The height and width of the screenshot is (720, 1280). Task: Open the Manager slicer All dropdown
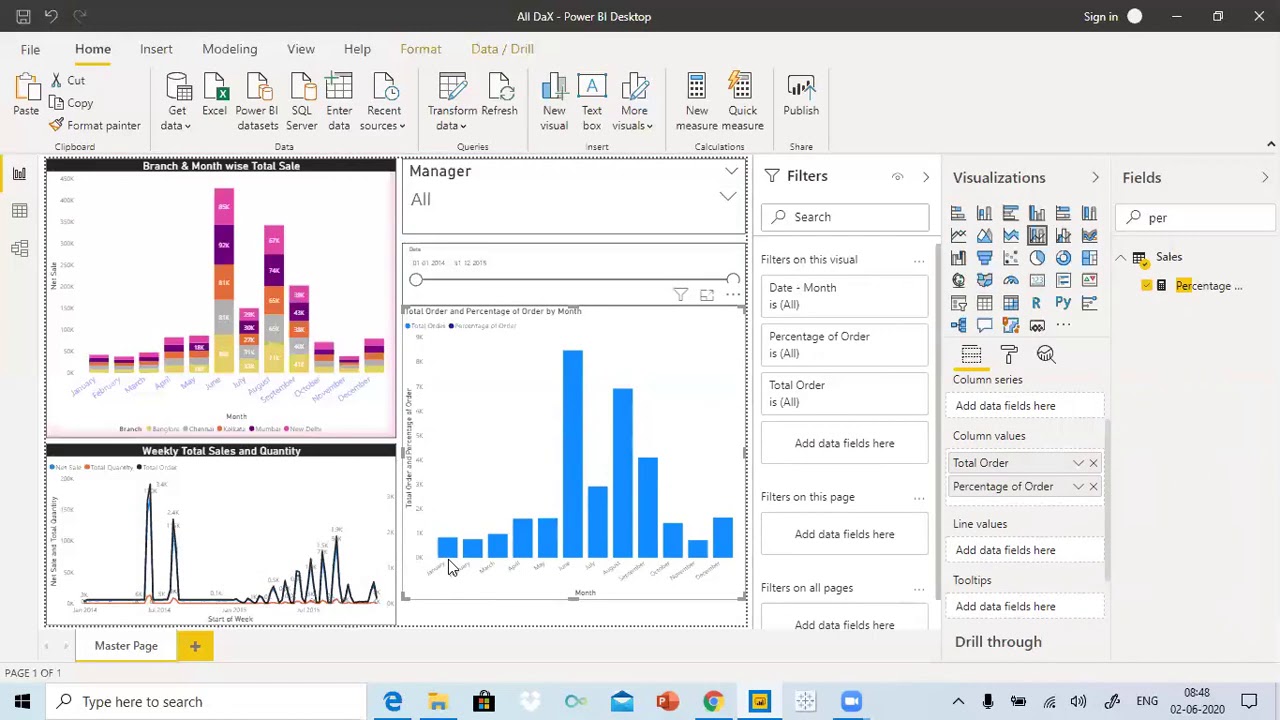pos(727,197)
